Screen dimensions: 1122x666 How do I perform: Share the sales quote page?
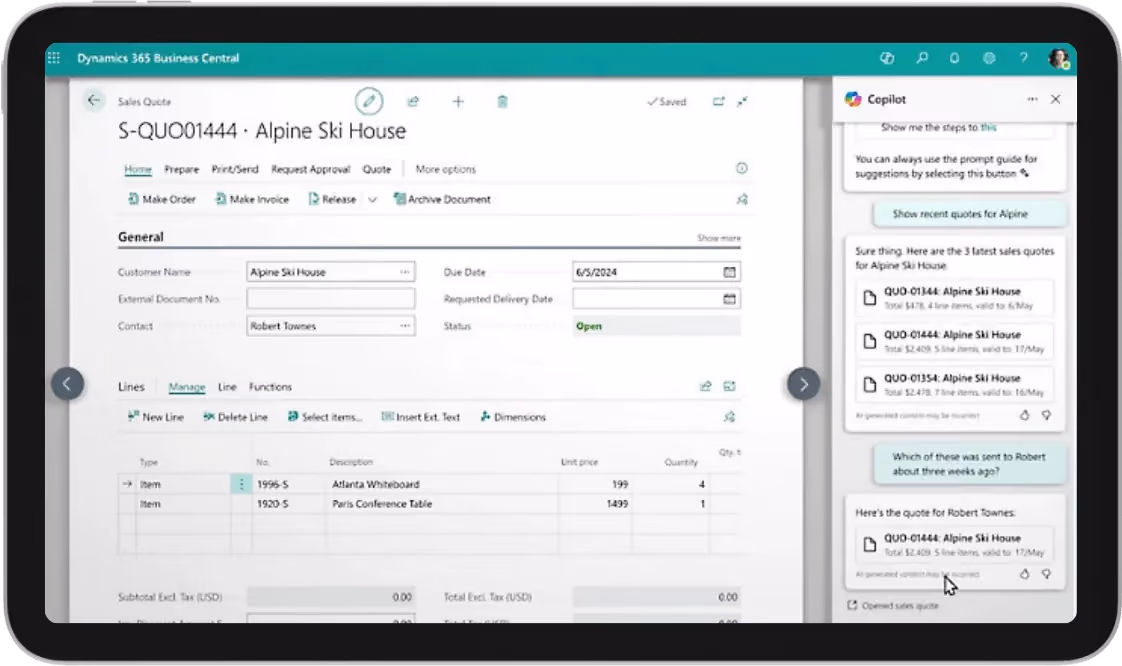pos(413,102)
